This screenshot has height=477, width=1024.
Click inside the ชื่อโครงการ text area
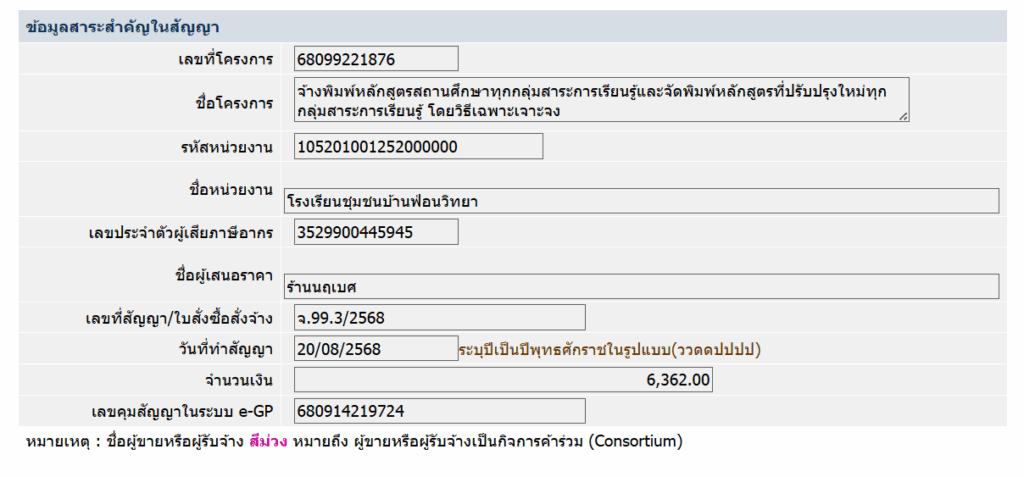[601, 99]
